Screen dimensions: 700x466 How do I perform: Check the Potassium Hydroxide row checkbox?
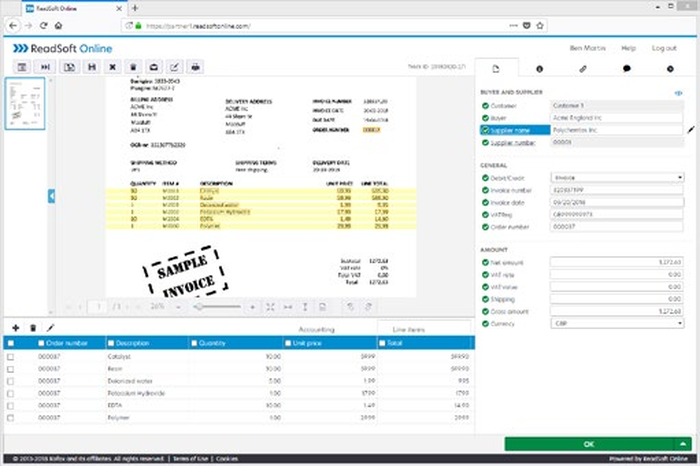point(11,394)
